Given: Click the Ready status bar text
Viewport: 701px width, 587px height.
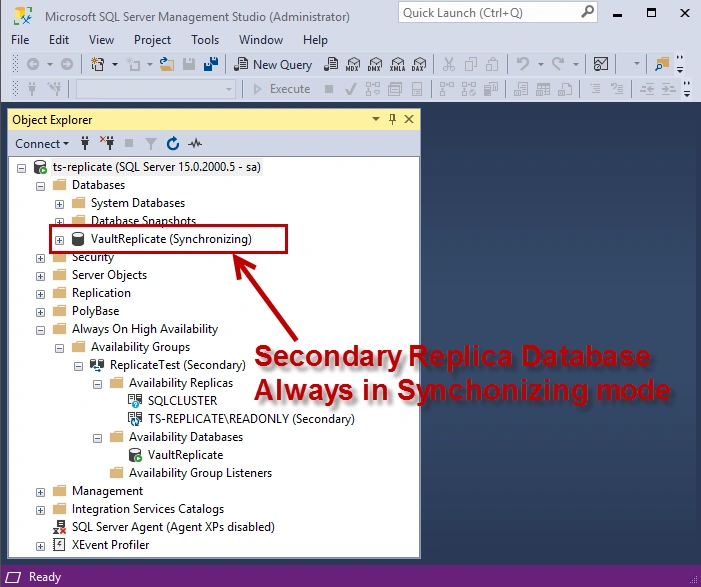Looking at the screenshot, I should click(45, 577).
